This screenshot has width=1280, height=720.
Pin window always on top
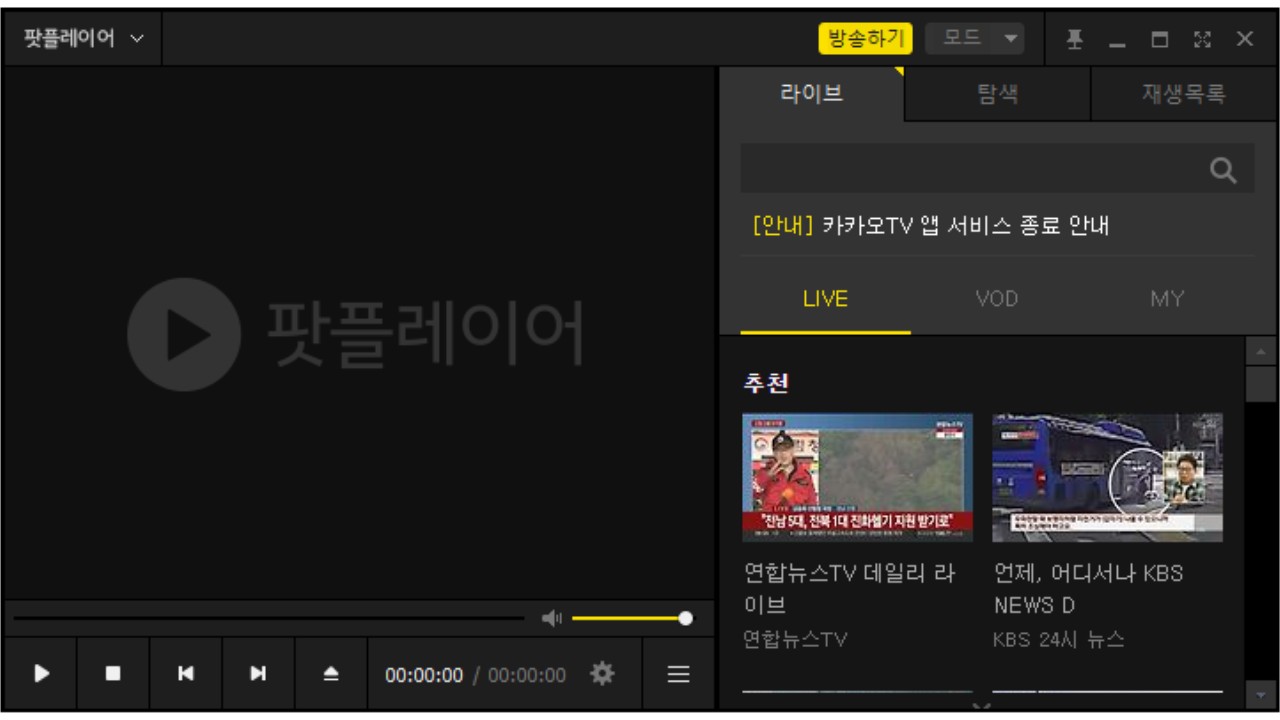[x=1074, y=39]
